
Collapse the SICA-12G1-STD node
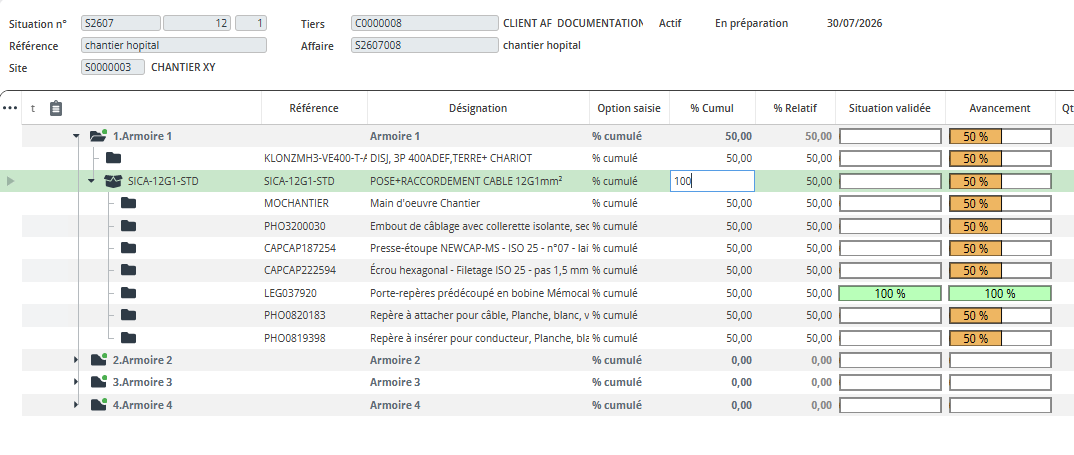(x=92, y=182)
